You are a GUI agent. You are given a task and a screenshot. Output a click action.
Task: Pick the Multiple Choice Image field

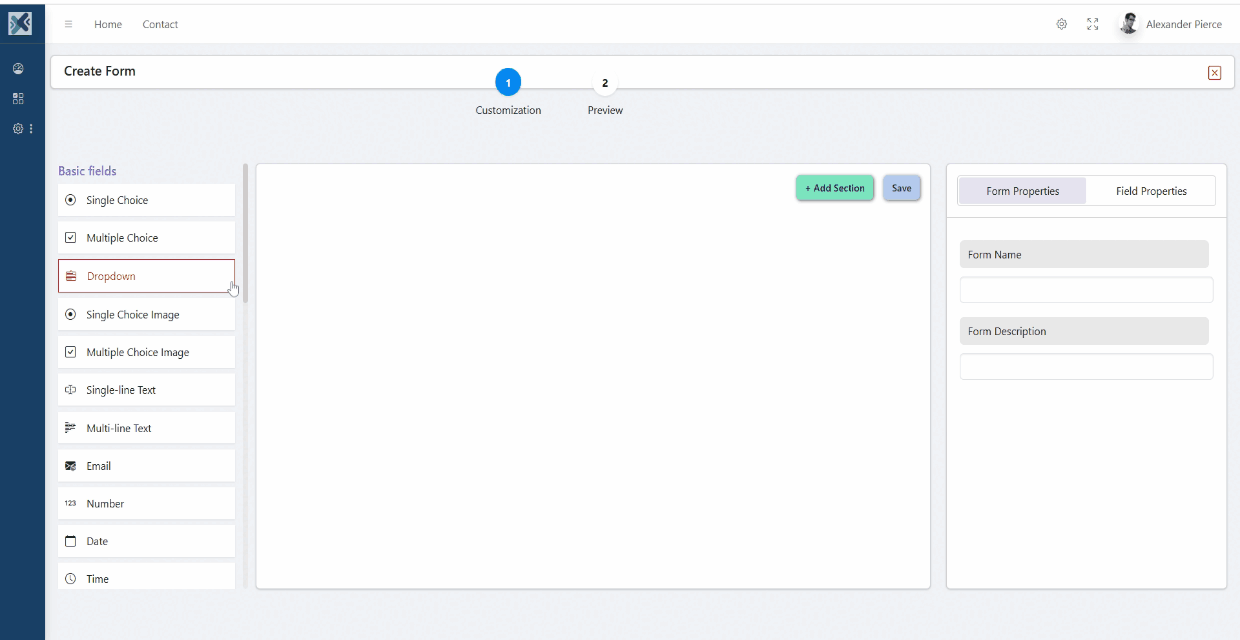146,352
